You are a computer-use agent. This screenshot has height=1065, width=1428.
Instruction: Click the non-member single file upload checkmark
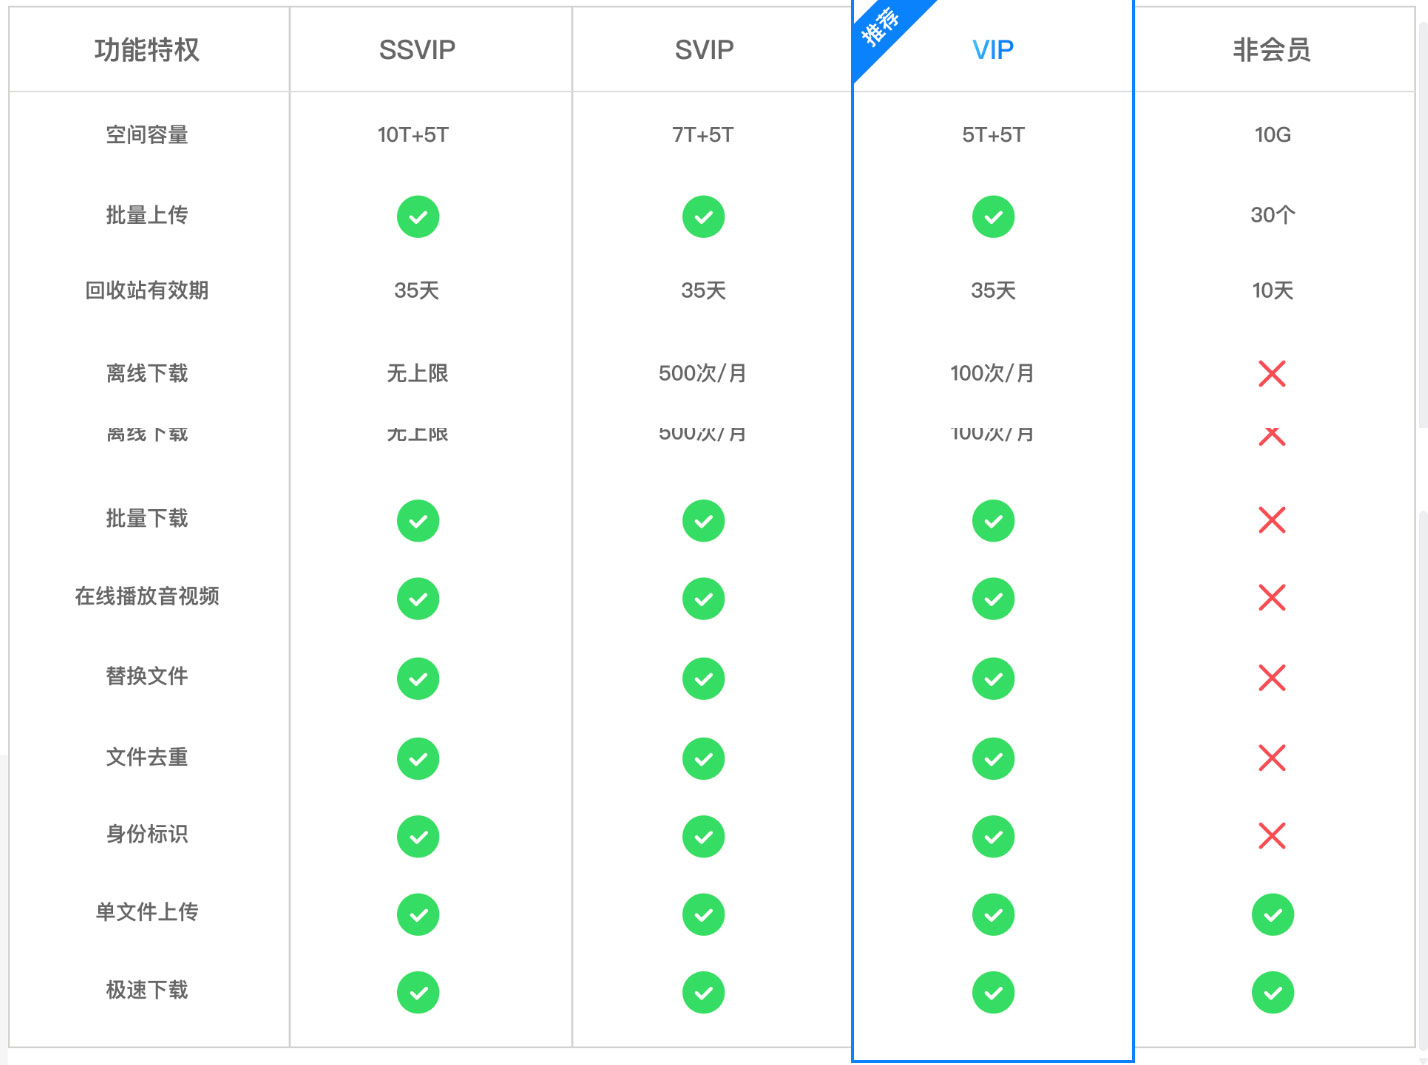1272,915
